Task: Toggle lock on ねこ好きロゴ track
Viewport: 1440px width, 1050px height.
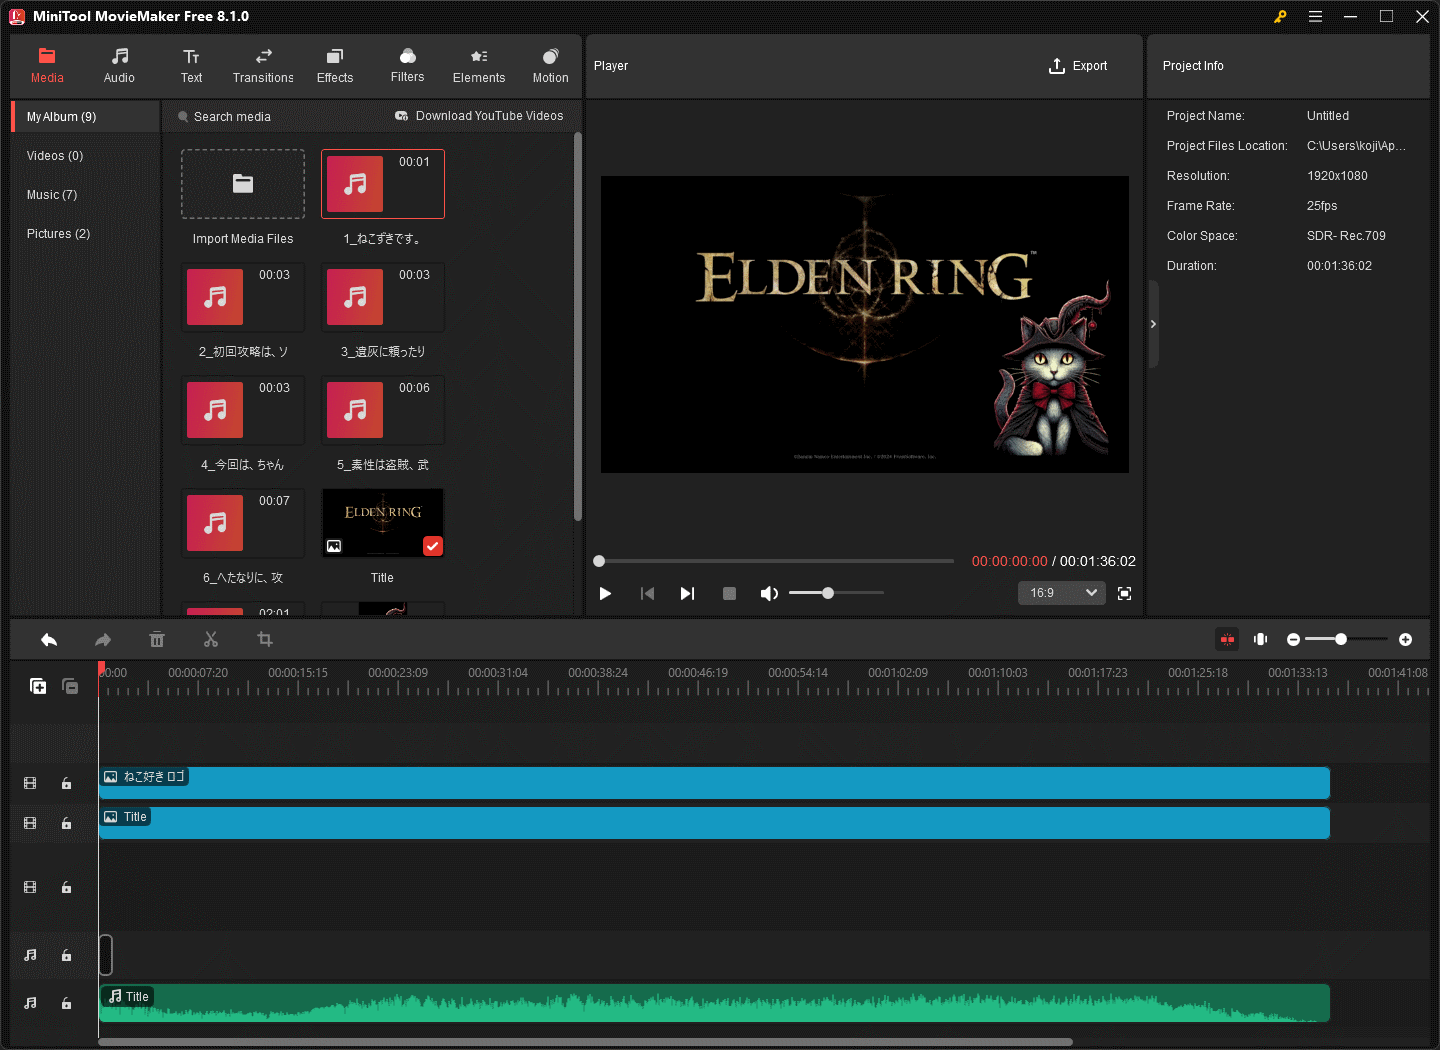Action: (66, 784)
